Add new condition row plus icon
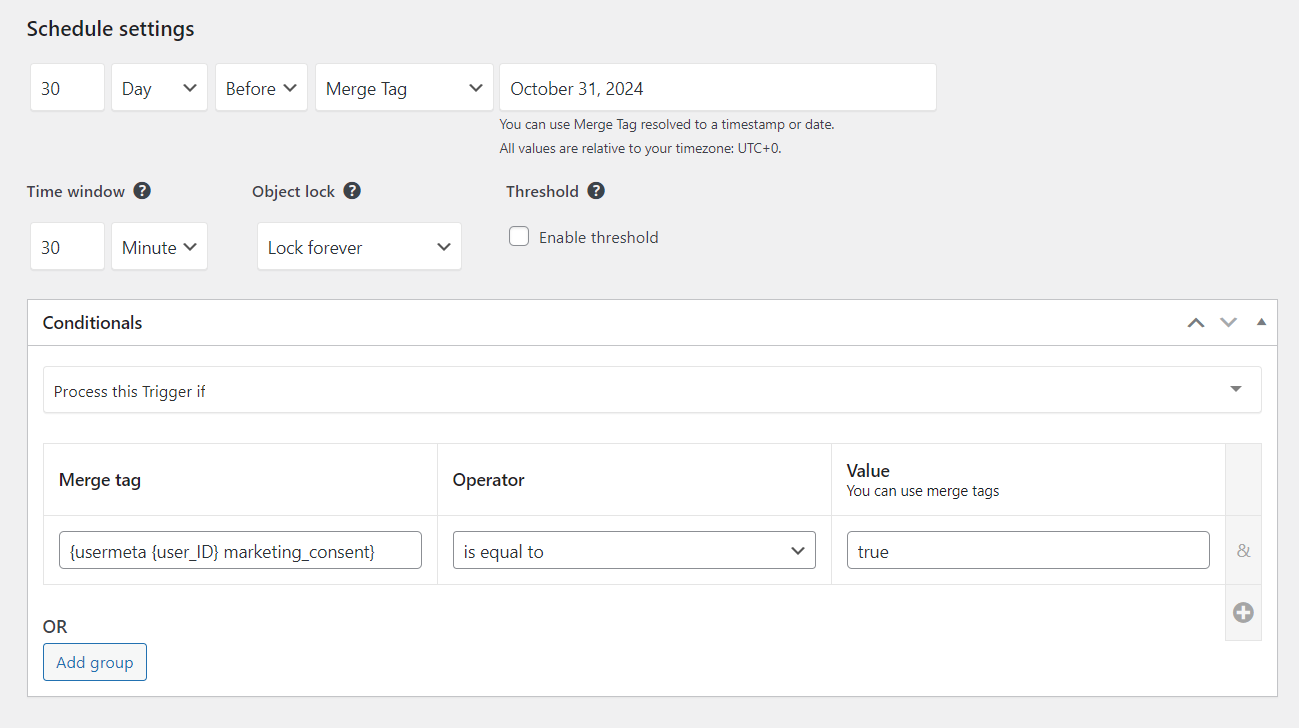Screen dimensions: 1299x728 pos(1243,613)
